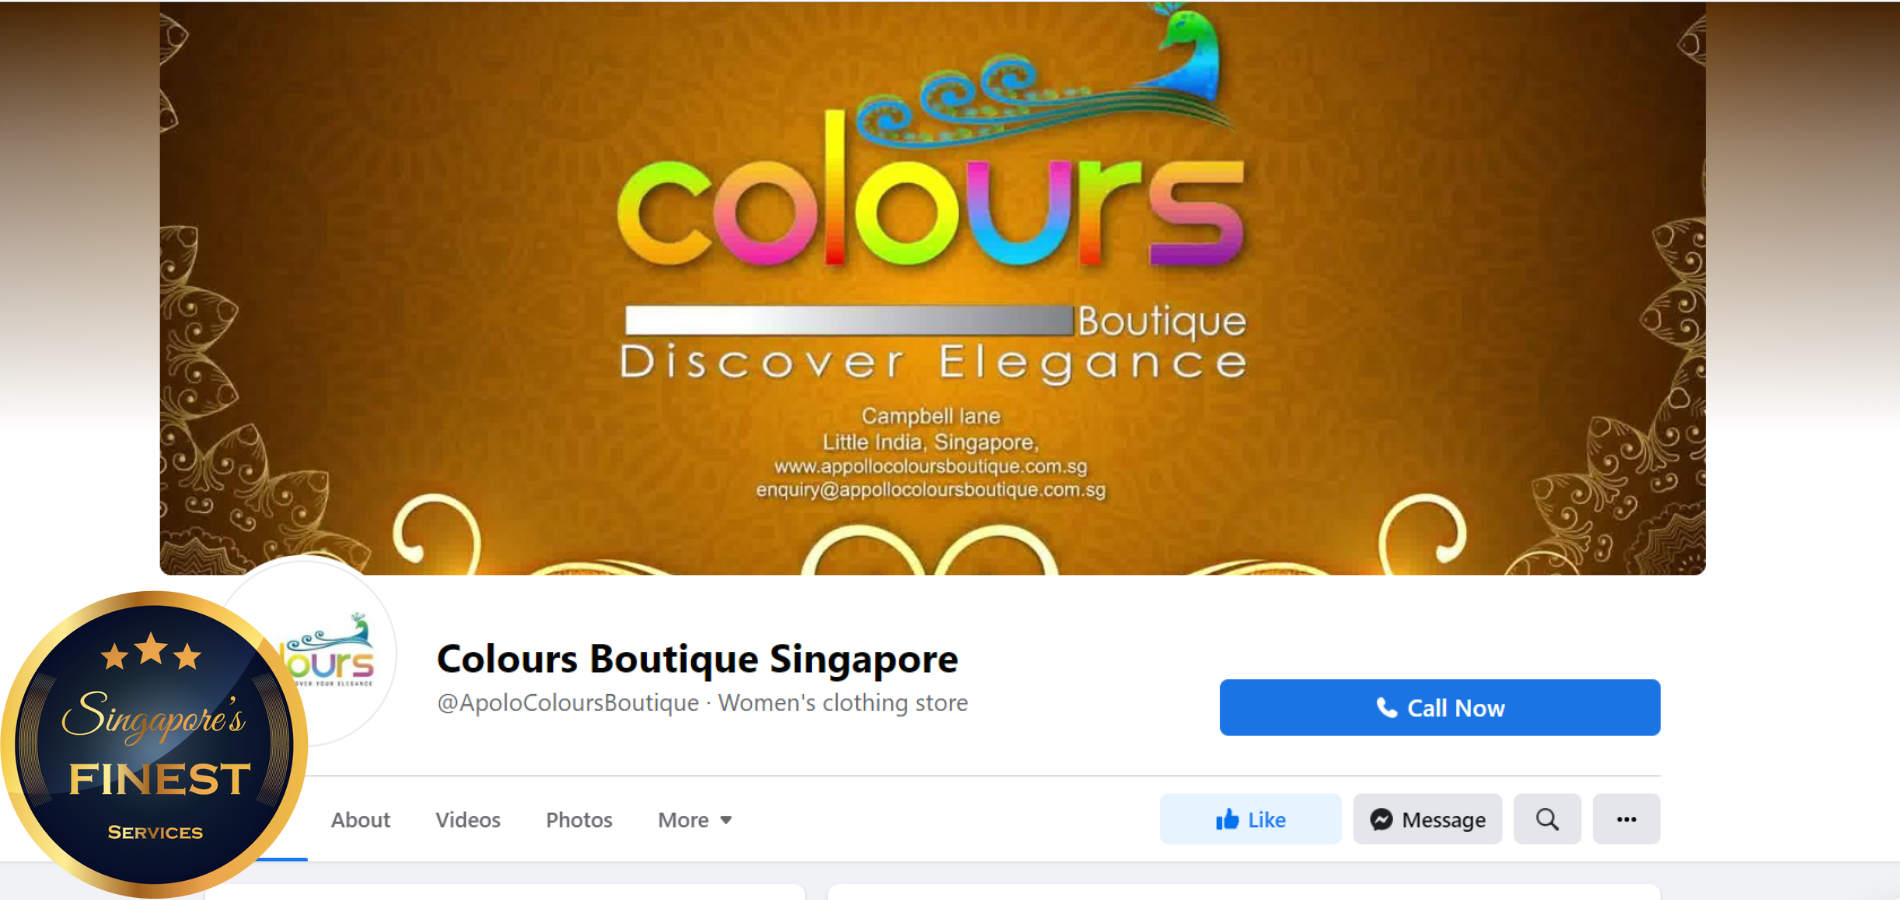The width and height of the screenshot is (1900, 900).
Task: Switch to the Videos tab
Action: (468, 820)
